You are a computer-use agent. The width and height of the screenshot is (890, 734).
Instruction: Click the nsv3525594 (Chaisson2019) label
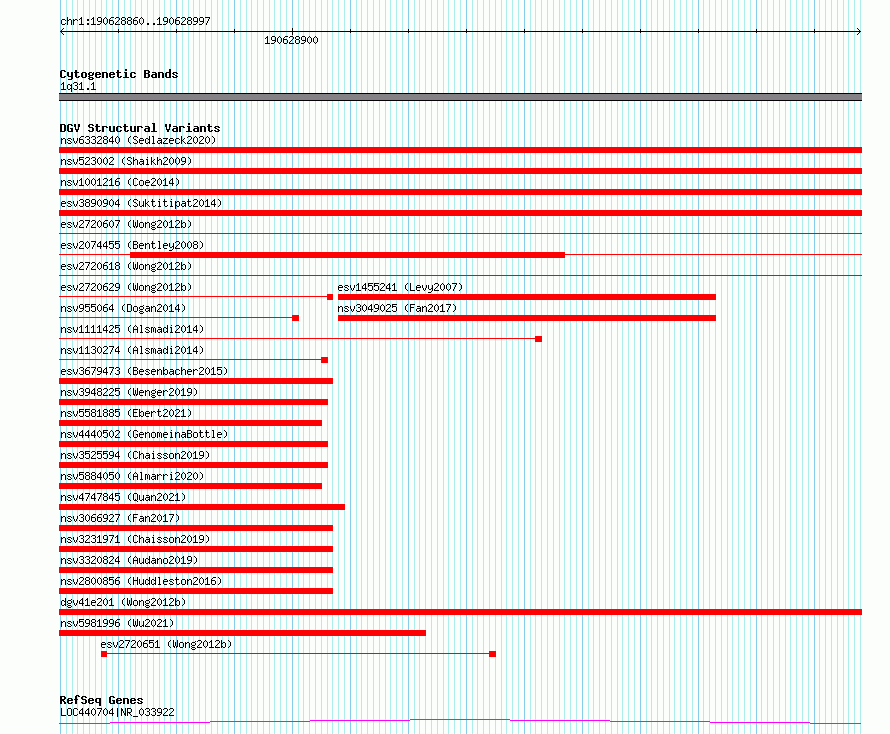pyautogui.click(x=135, y=455)
